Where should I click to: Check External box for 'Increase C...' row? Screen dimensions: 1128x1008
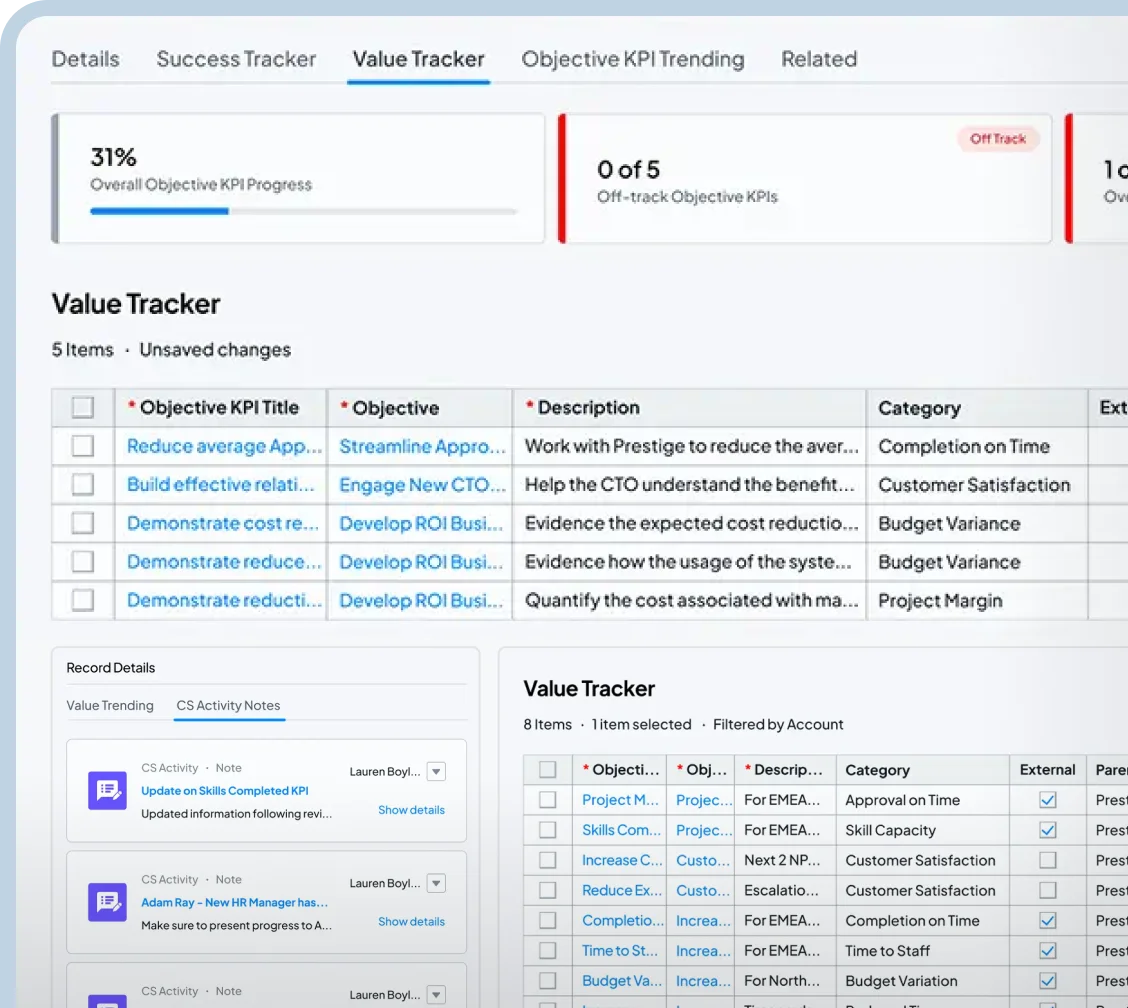1047,860
